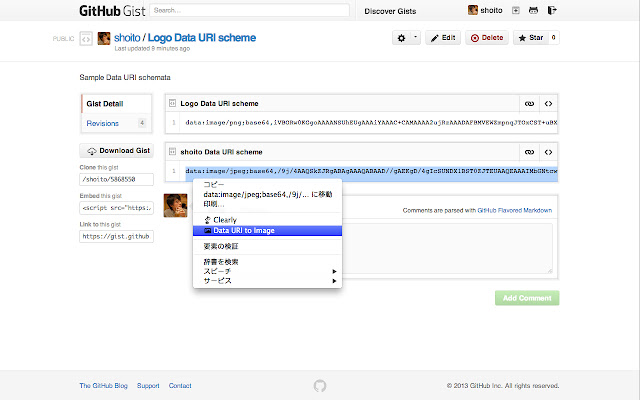Screen dimensions: 640x400
Task: Click the Edit gist button
Action: point(443,38)
